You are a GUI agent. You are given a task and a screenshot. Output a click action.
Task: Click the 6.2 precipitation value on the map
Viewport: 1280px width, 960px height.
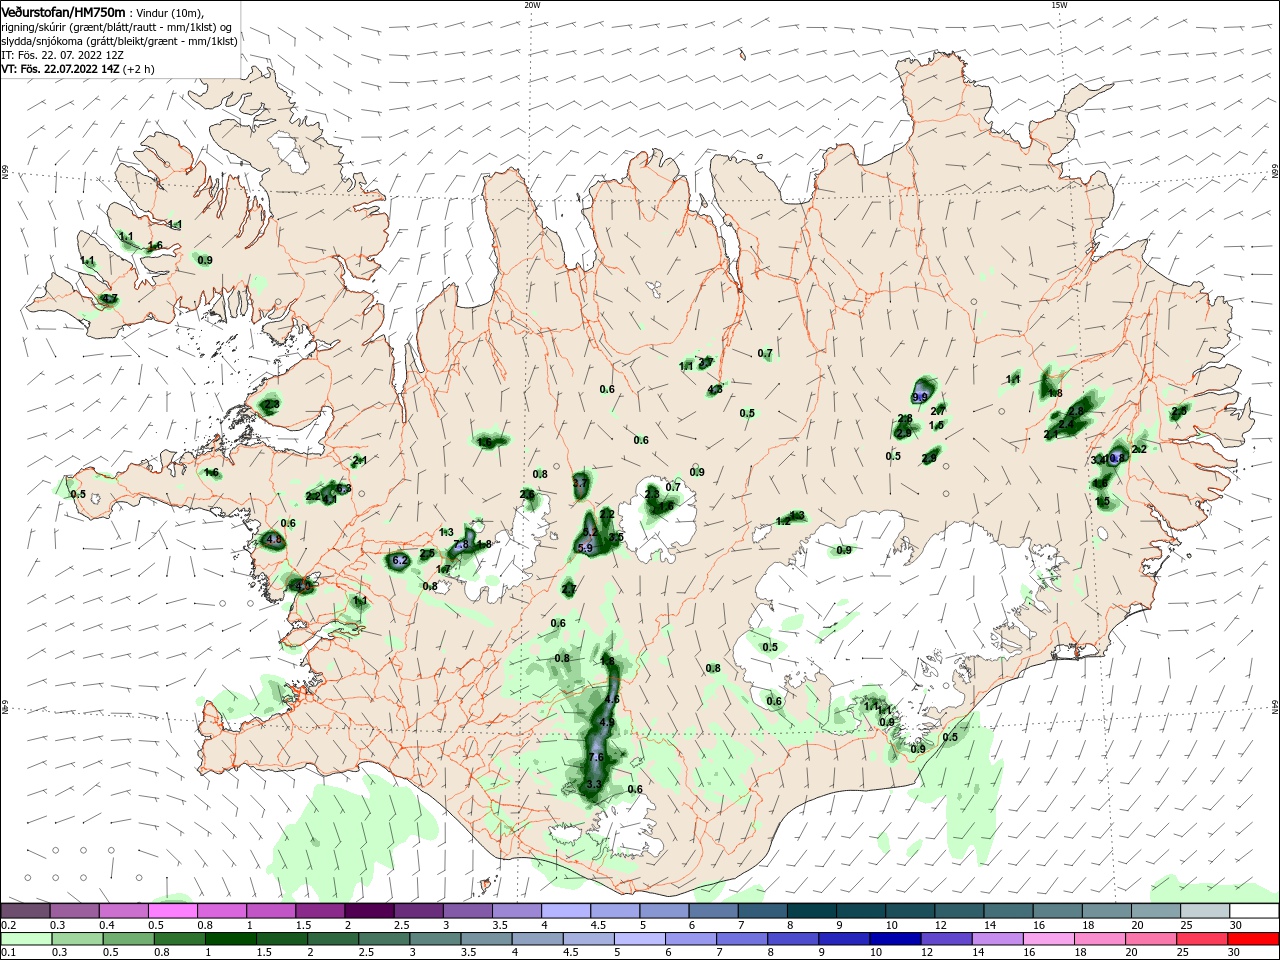point(399,561)
